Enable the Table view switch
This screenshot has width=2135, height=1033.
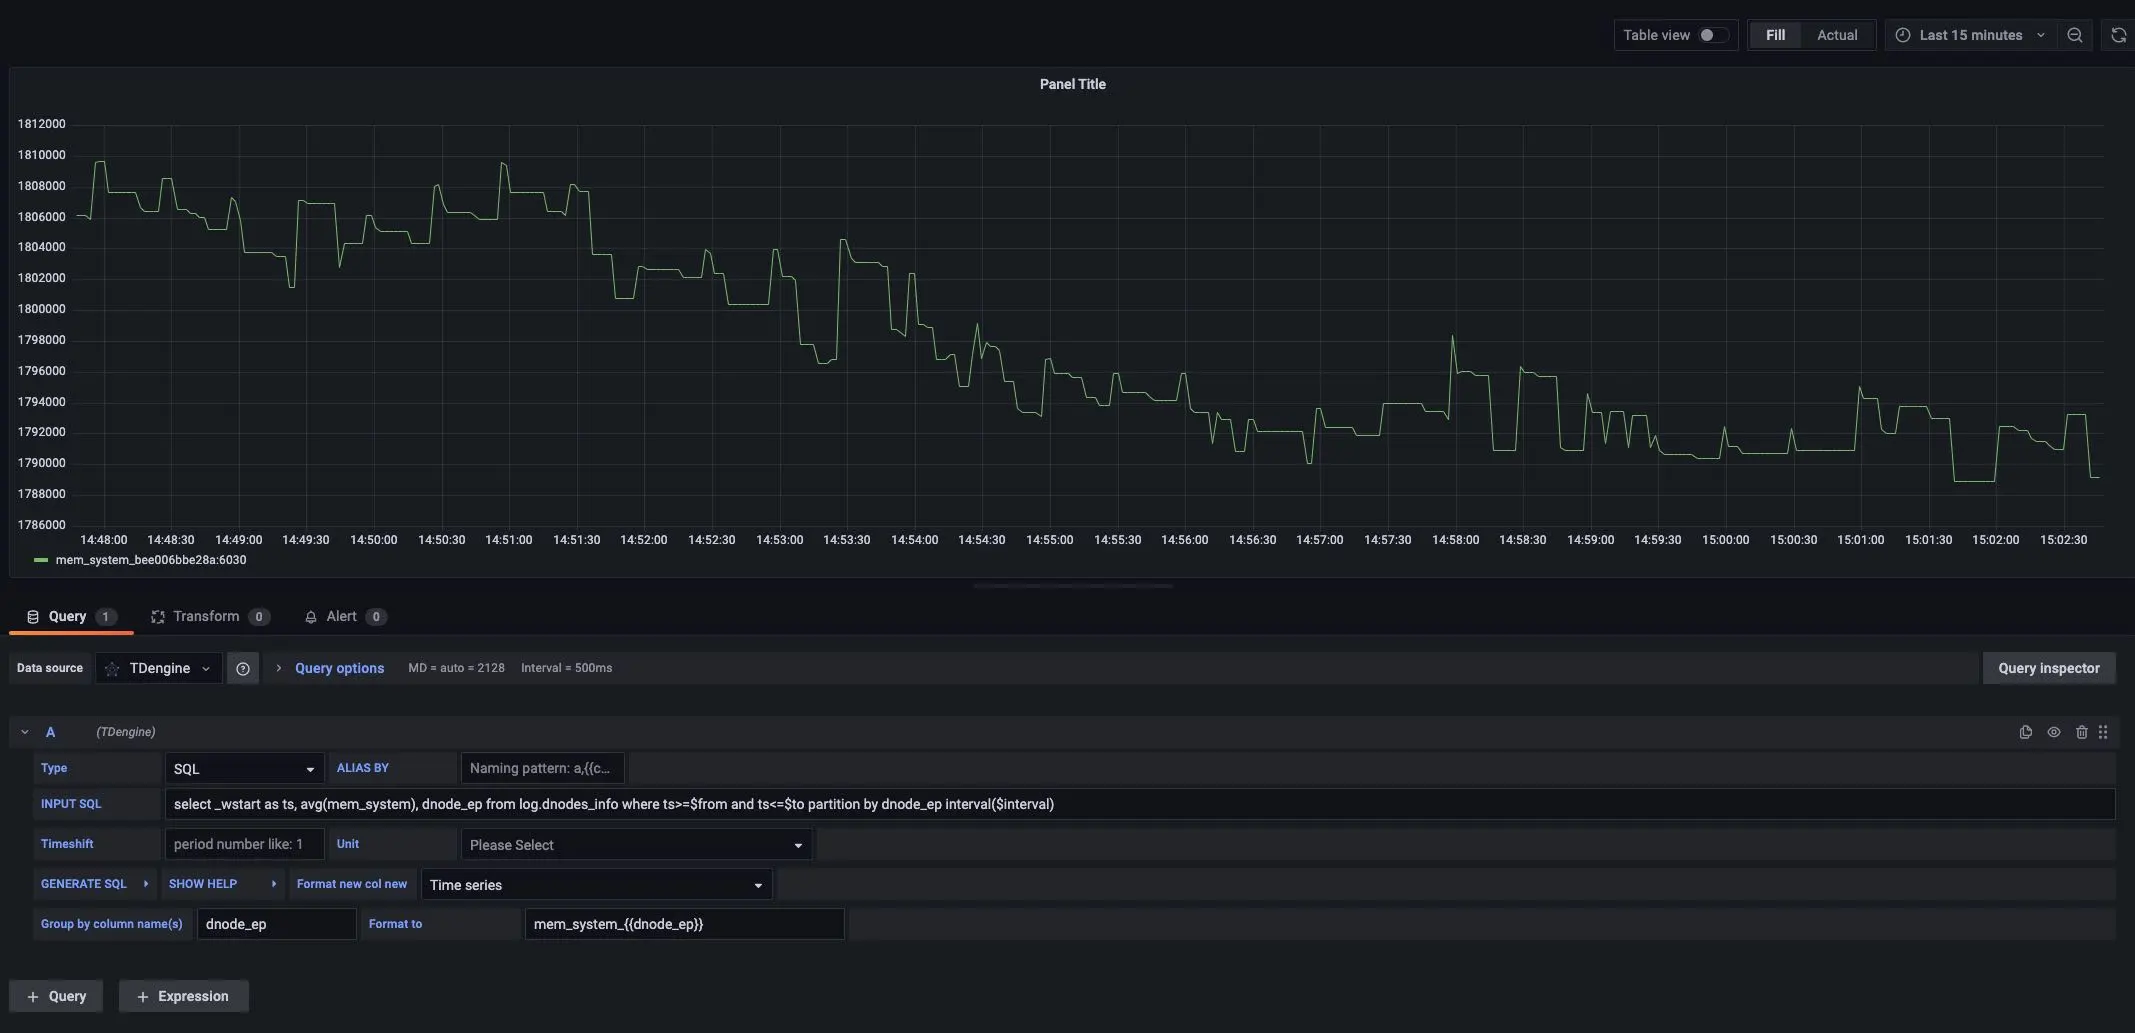pyautogui.click(x=1712, y=35)
